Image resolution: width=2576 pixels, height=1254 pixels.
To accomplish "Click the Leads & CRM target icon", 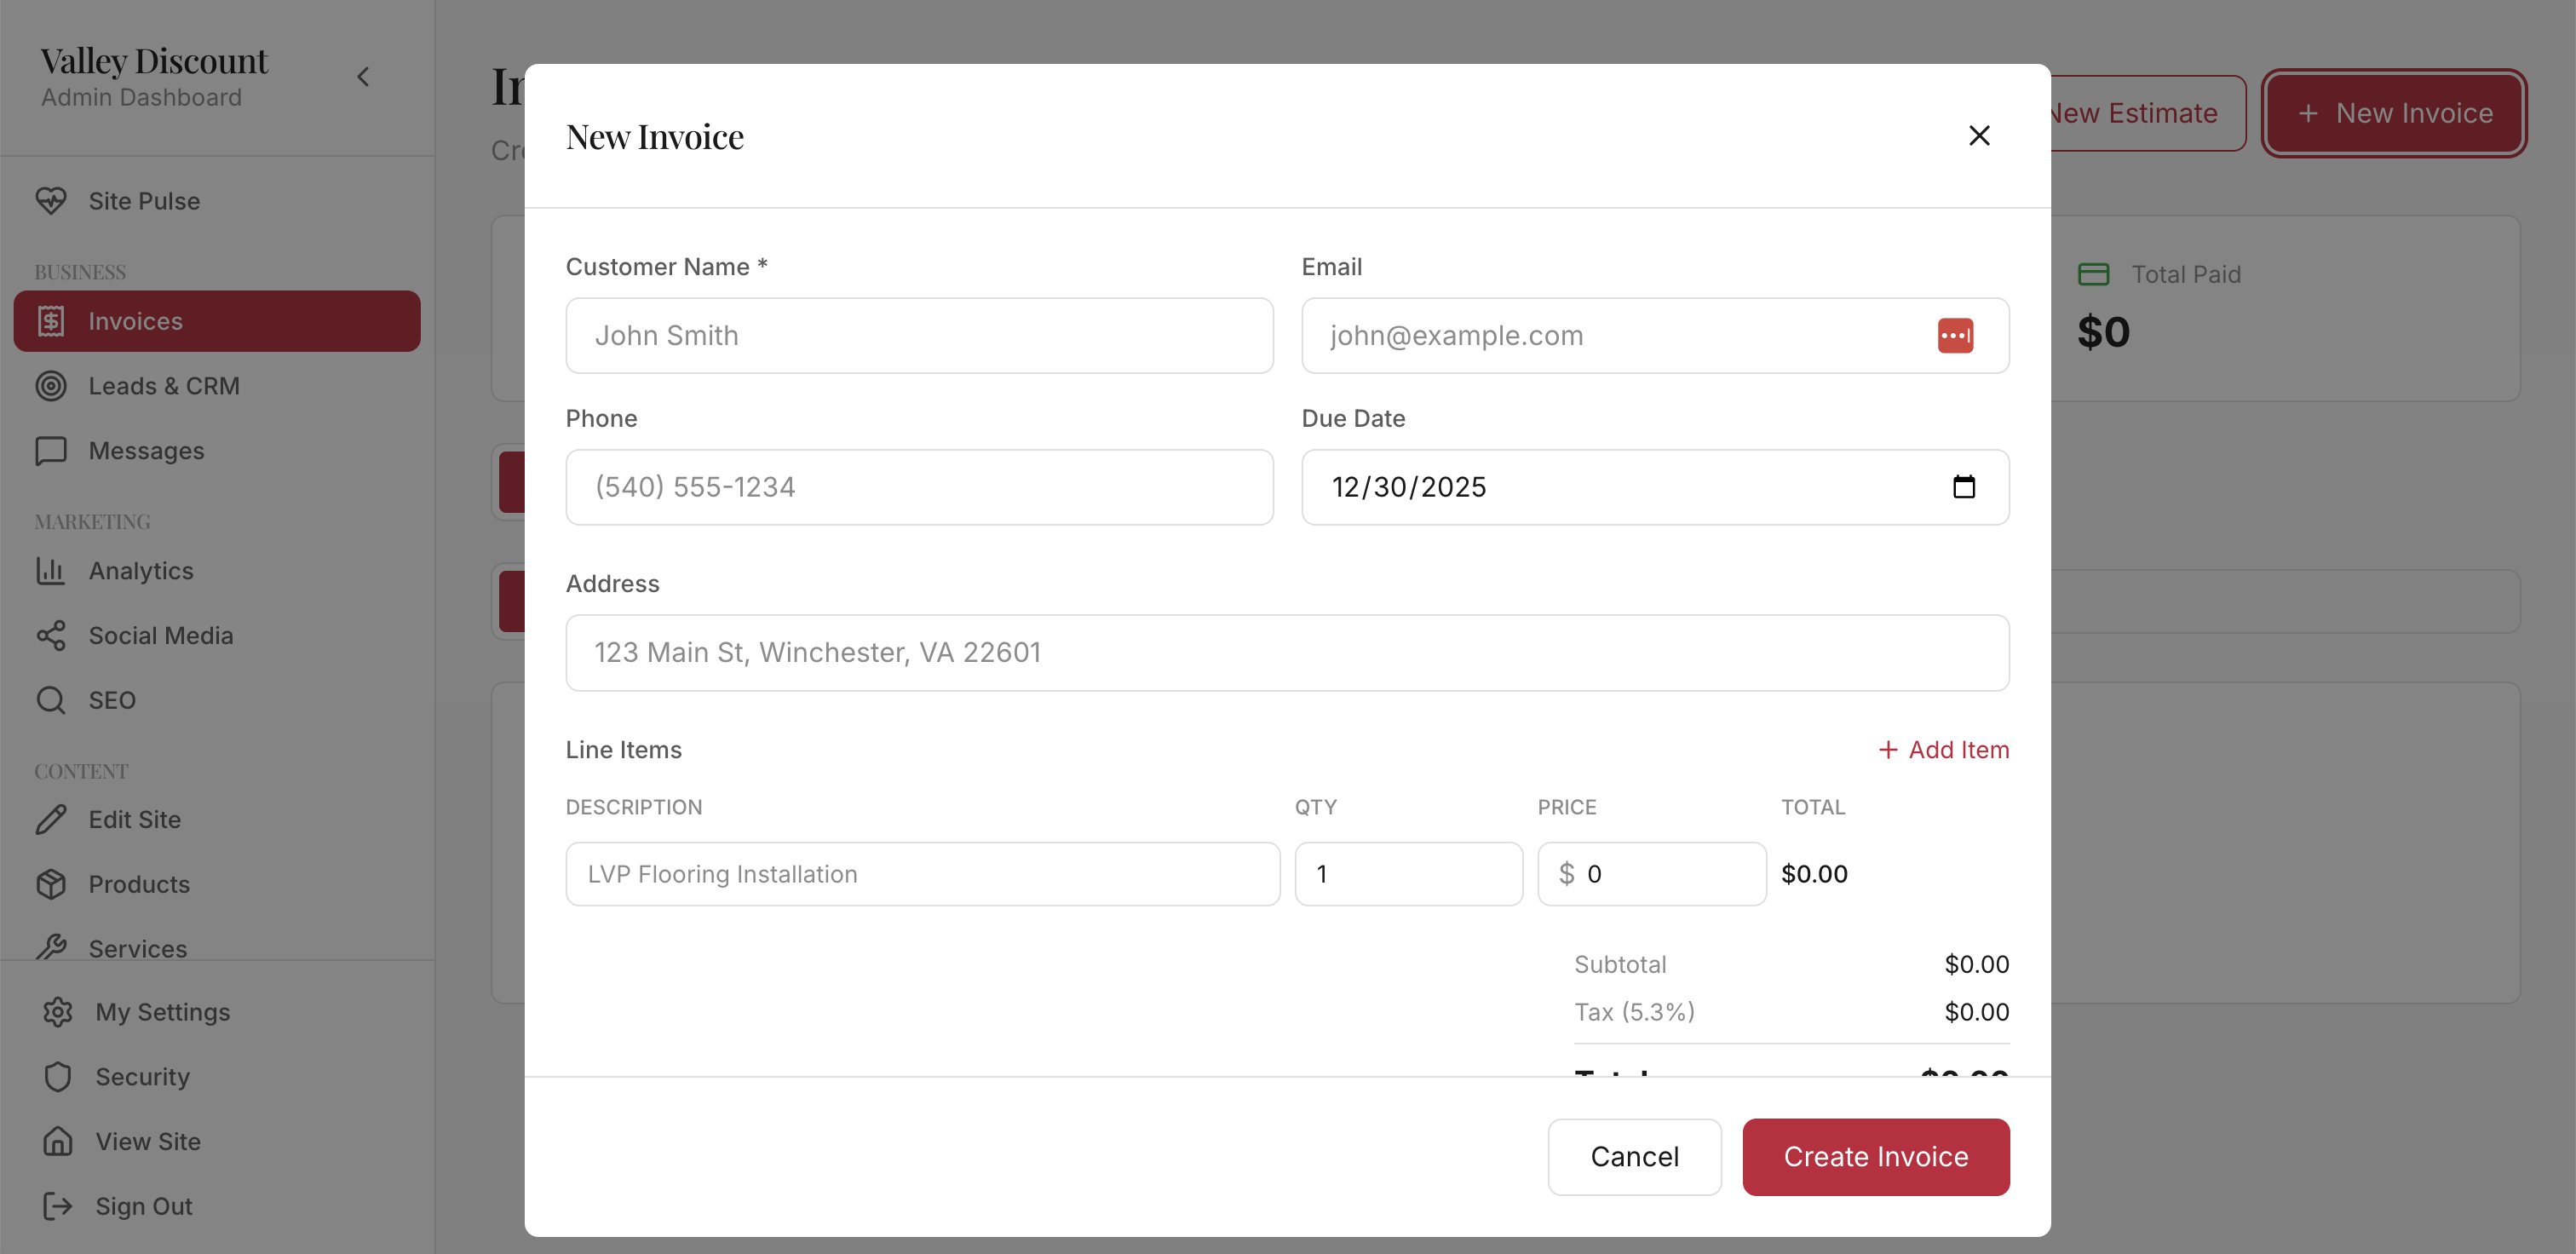I will click(x=52, y=386).
